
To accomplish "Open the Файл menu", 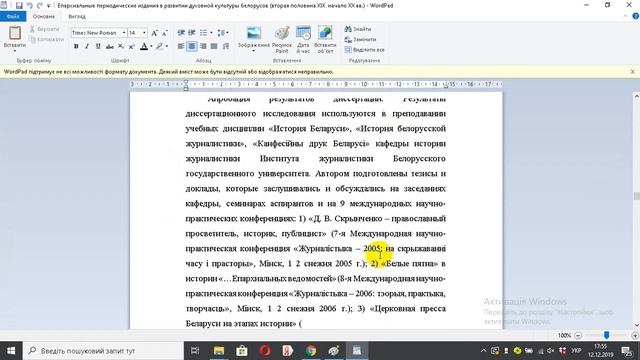I will 13,16.
